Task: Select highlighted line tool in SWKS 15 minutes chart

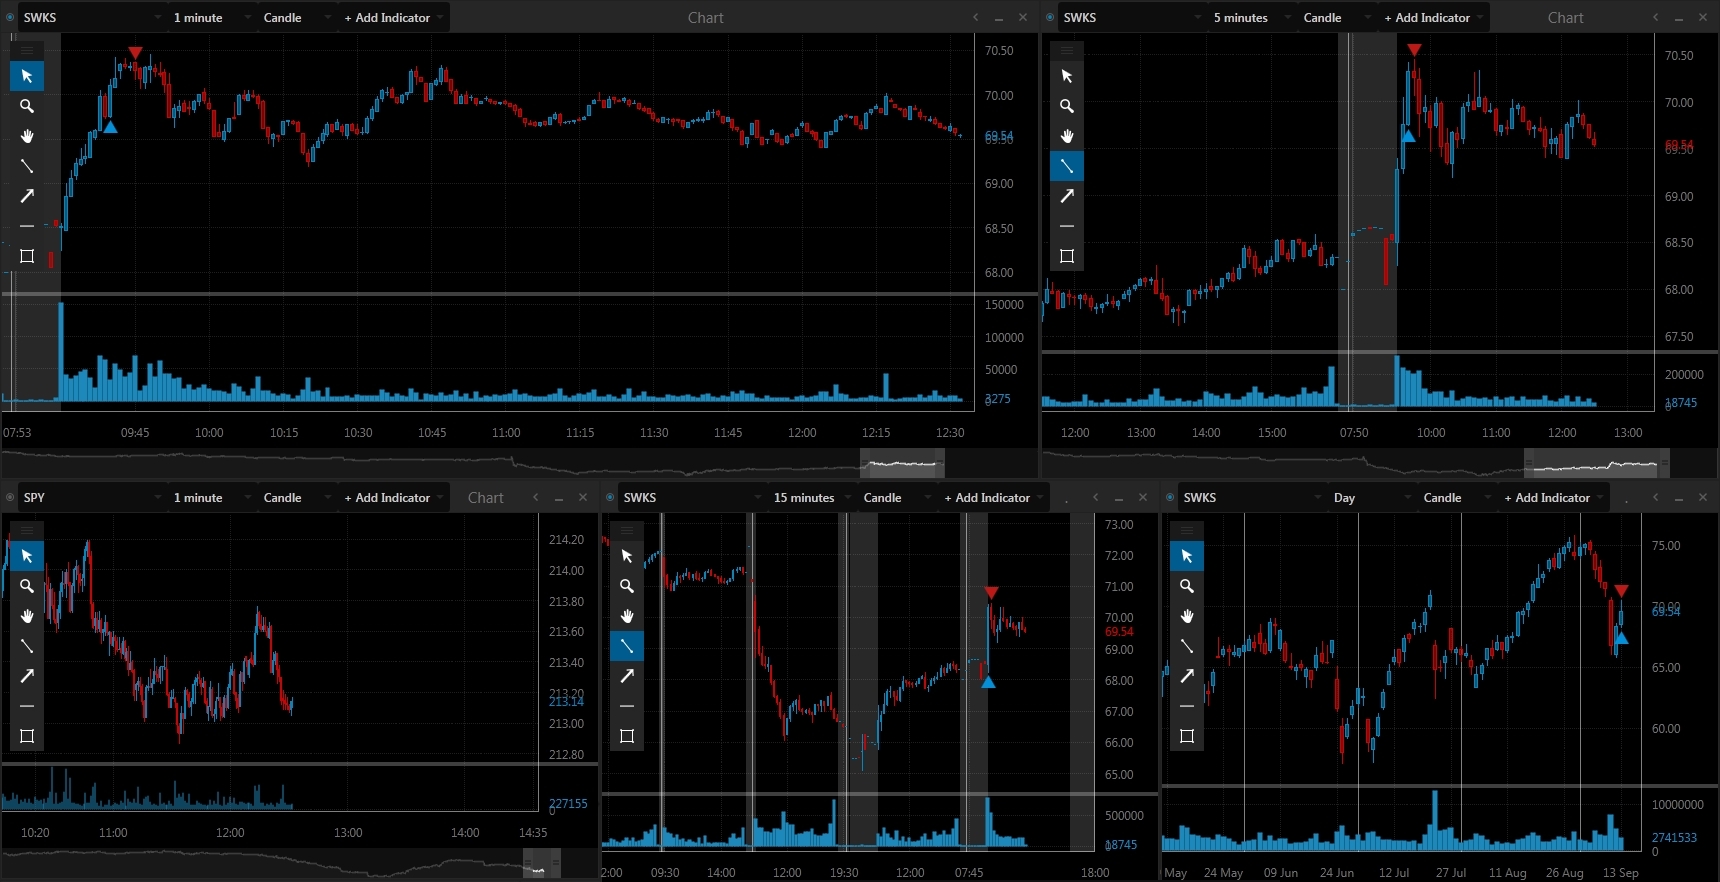Action: click(x=627, y=646)
